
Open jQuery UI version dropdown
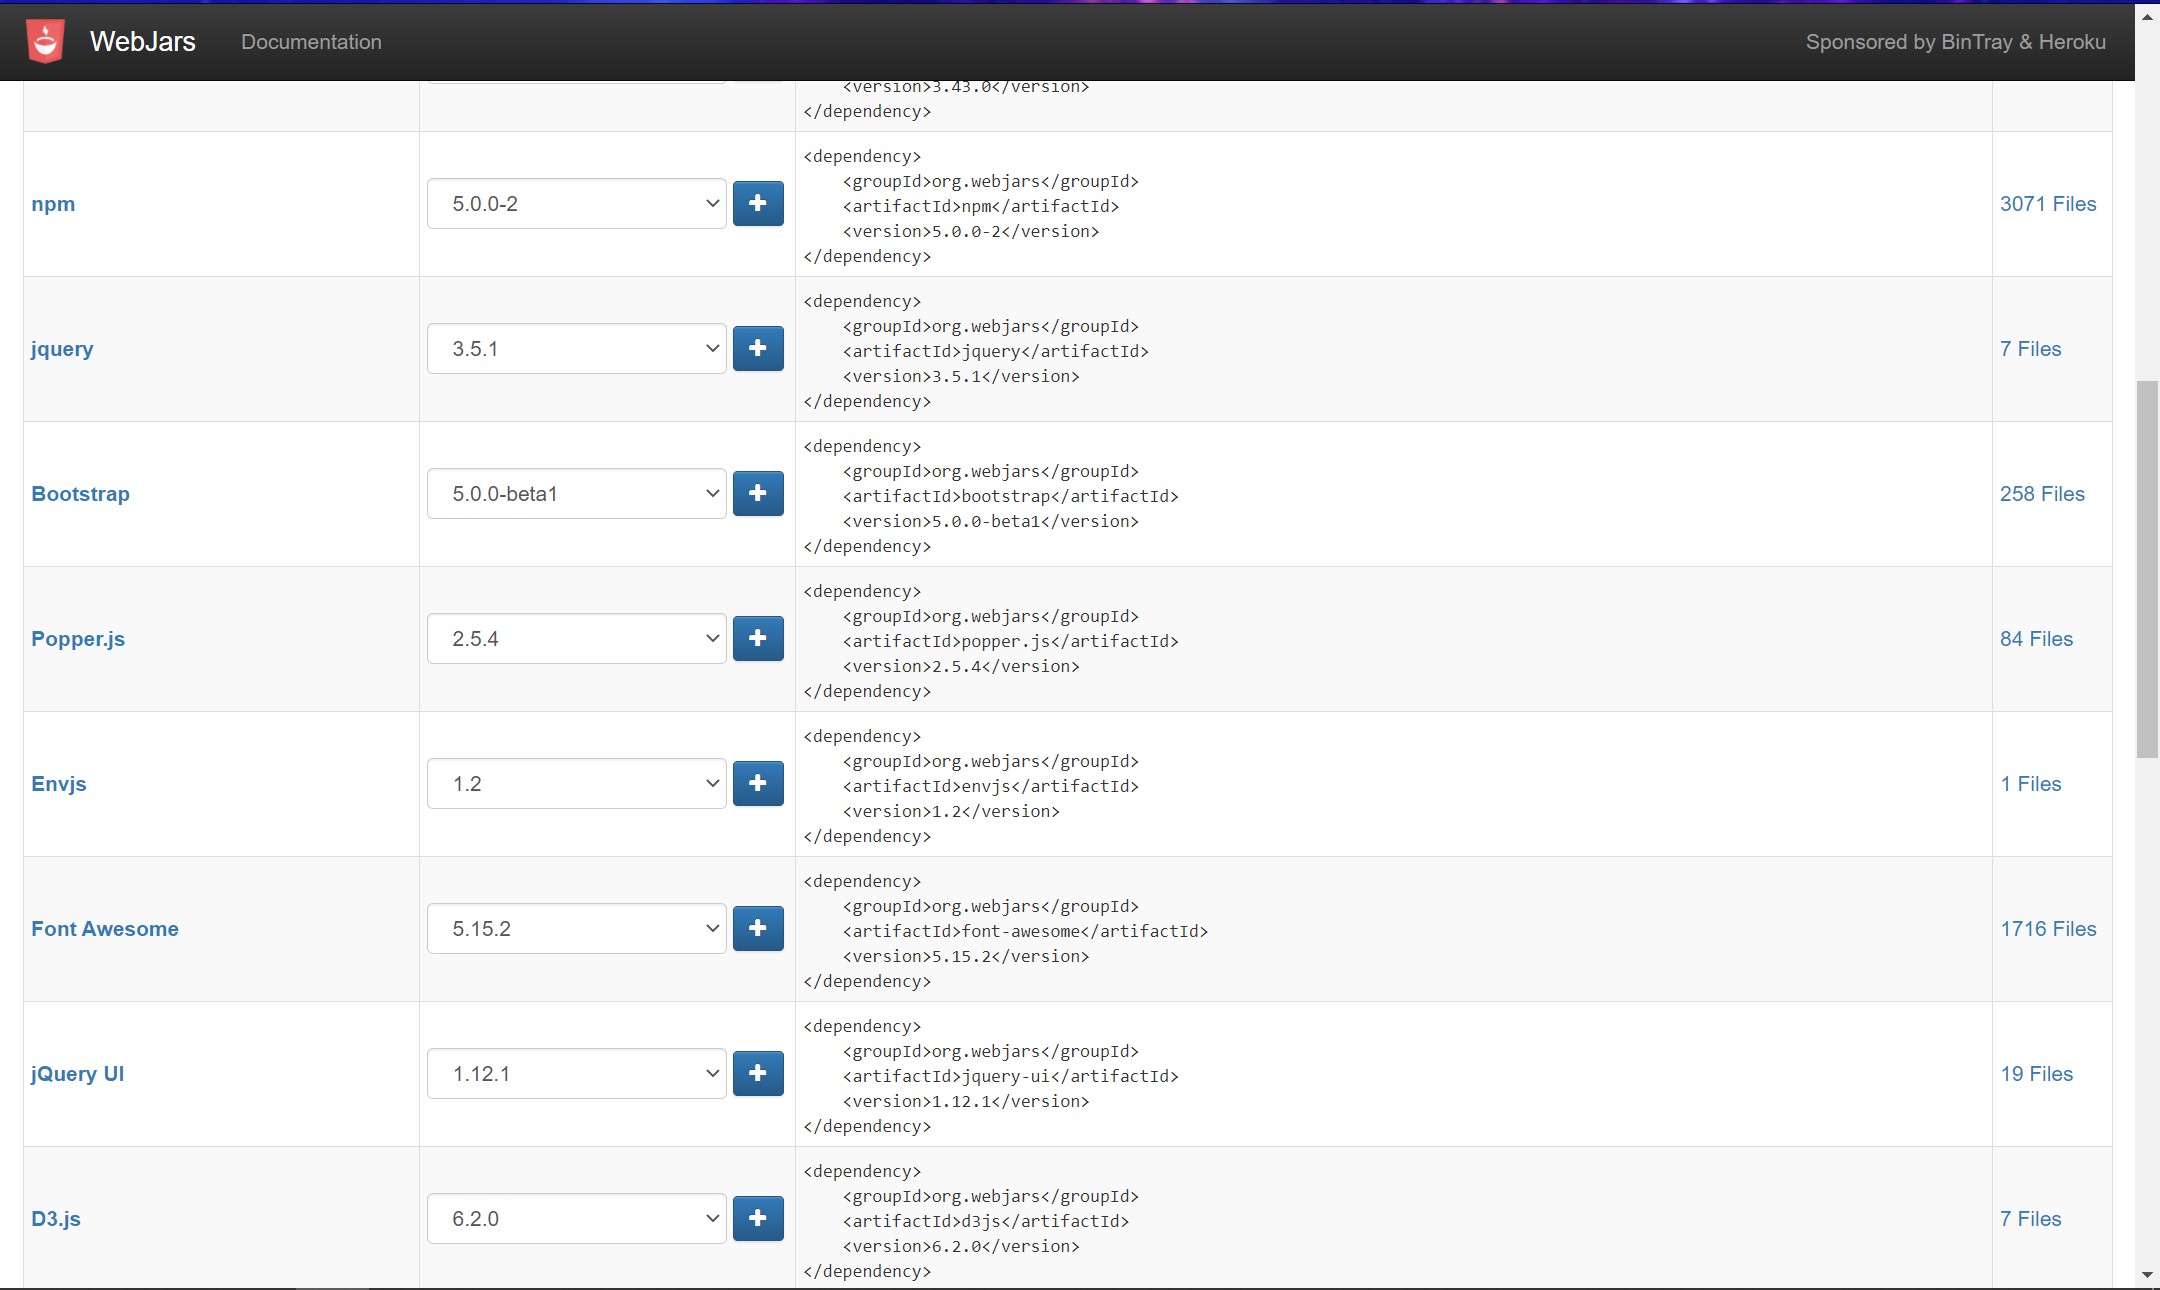pos(577,1073)
